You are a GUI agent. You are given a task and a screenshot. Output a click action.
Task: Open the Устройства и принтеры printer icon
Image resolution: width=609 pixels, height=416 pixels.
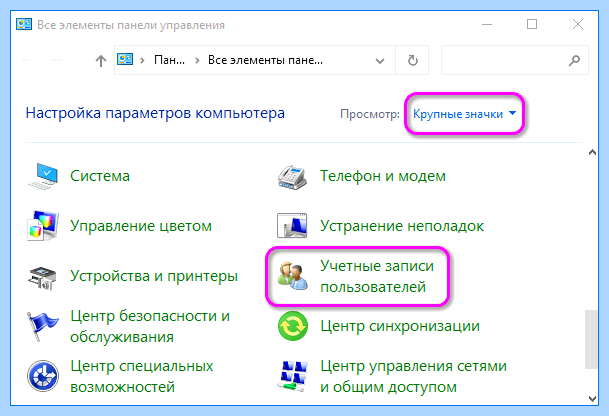[42, 278]
